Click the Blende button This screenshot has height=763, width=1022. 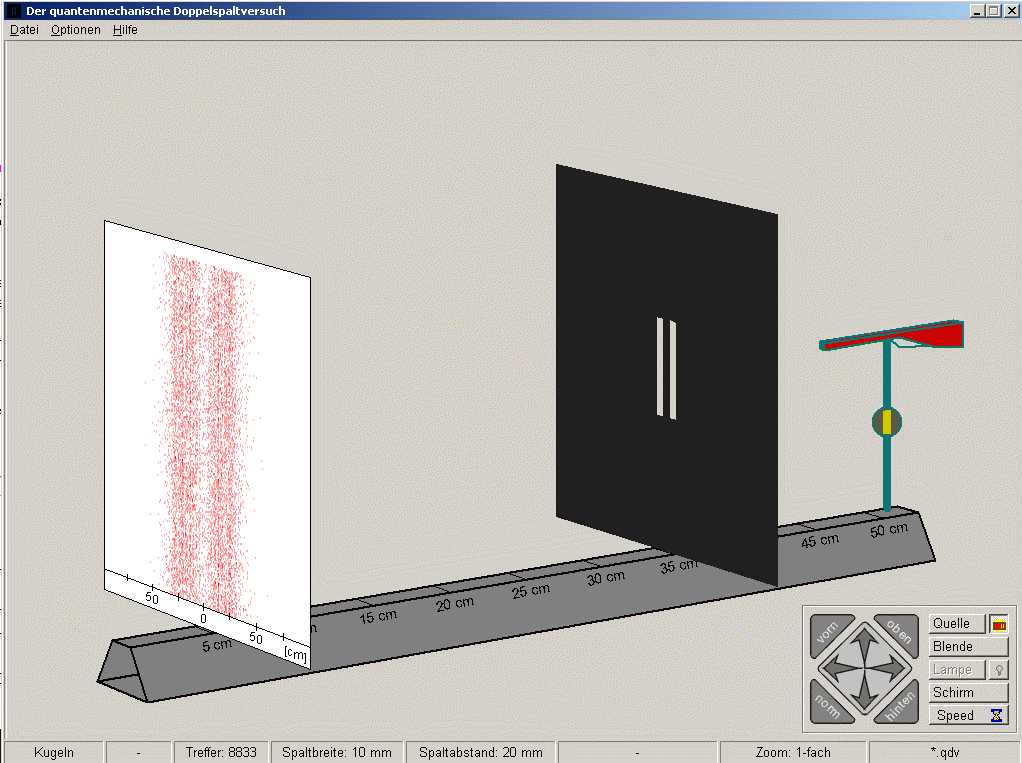pos(967,647)
